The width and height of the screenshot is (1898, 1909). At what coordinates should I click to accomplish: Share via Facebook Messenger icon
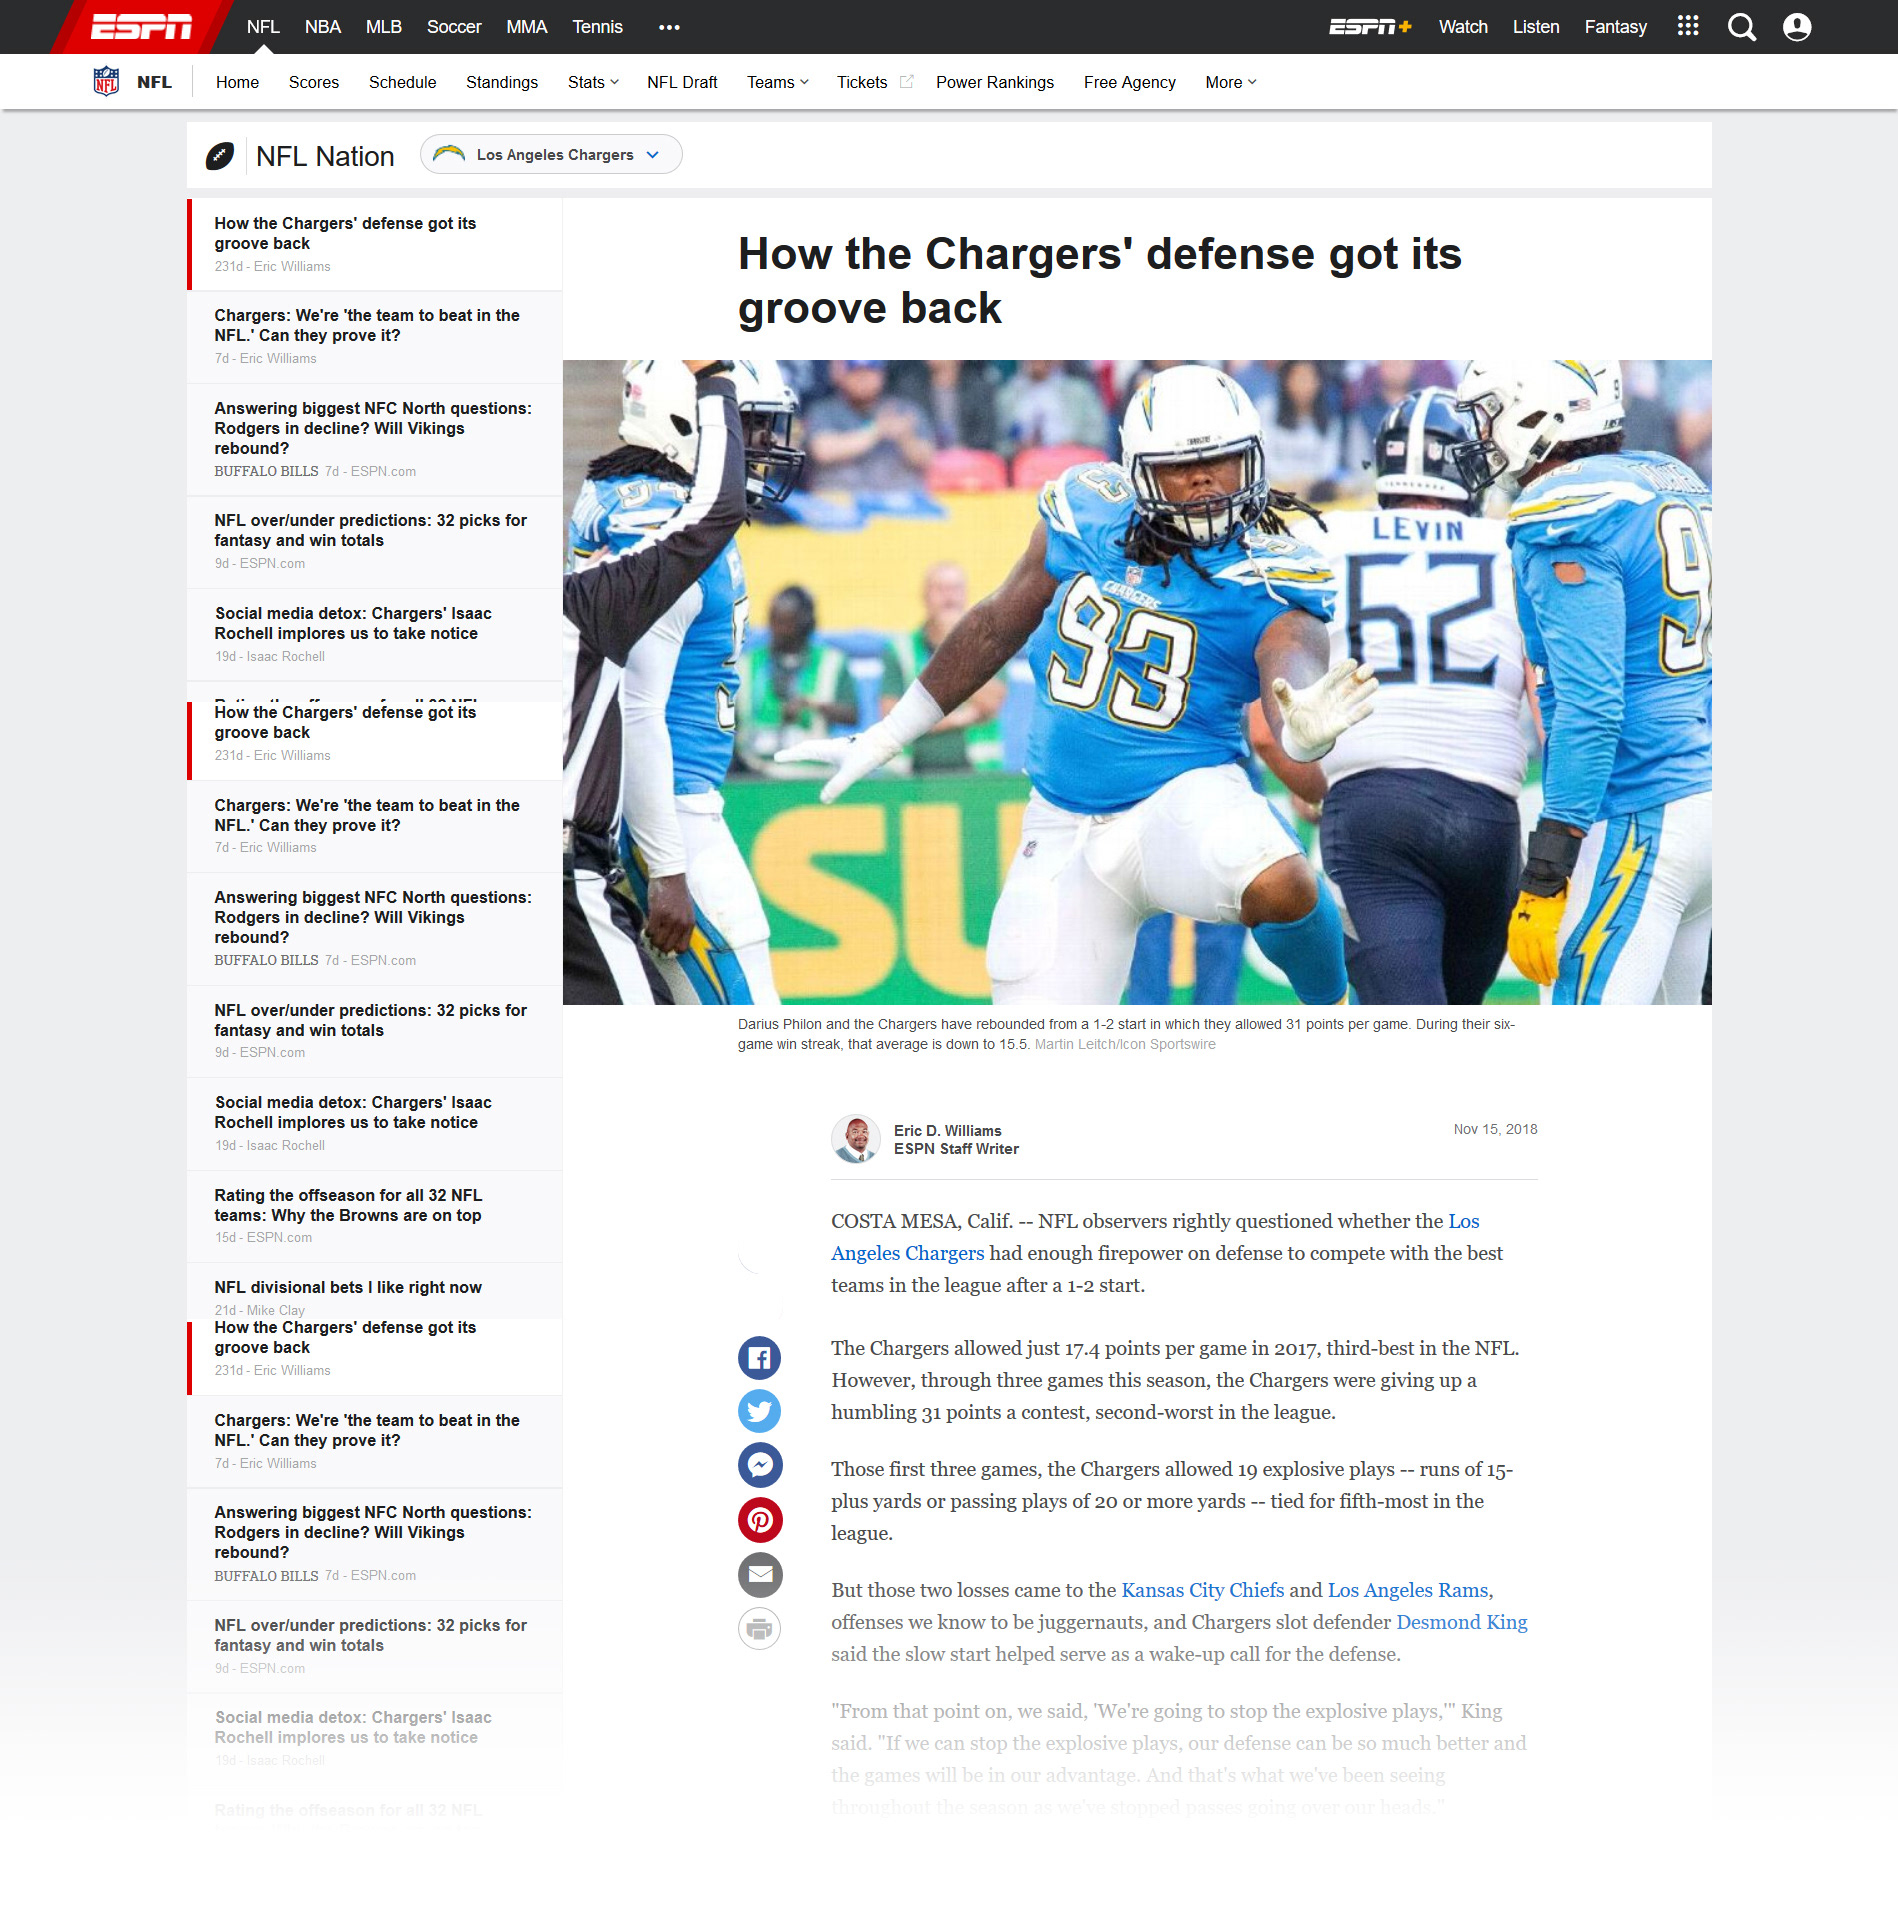[x=760, y=1466]
